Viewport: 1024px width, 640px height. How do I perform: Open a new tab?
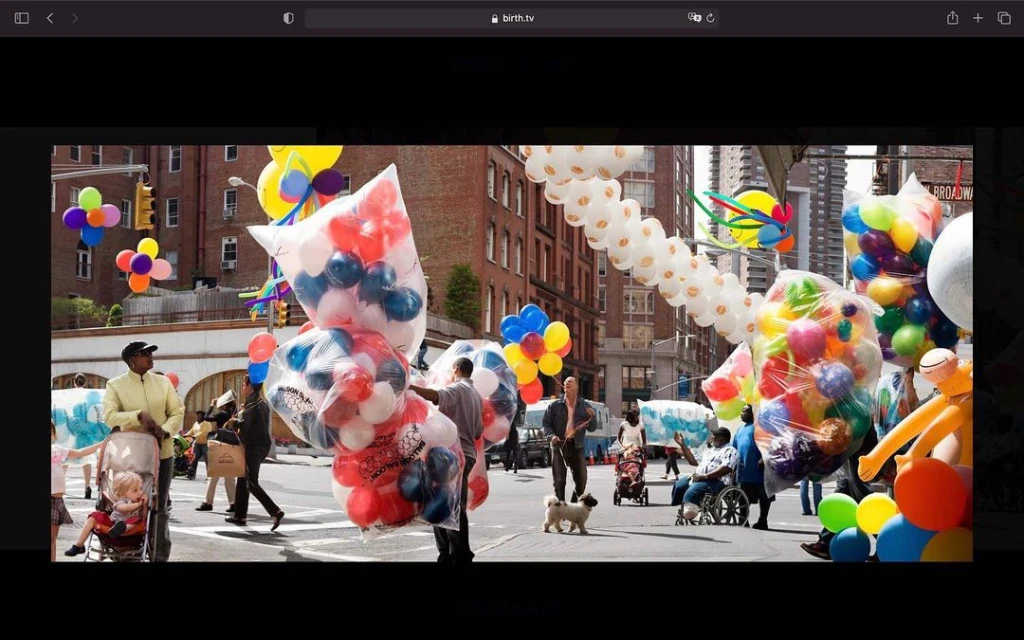[x=978, y=18]
